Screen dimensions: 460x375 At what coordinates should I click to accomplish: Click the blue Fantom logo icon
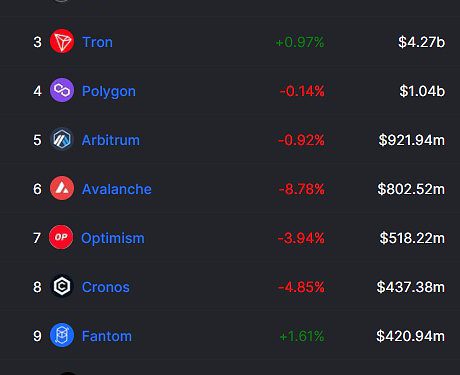pos(62,335)
